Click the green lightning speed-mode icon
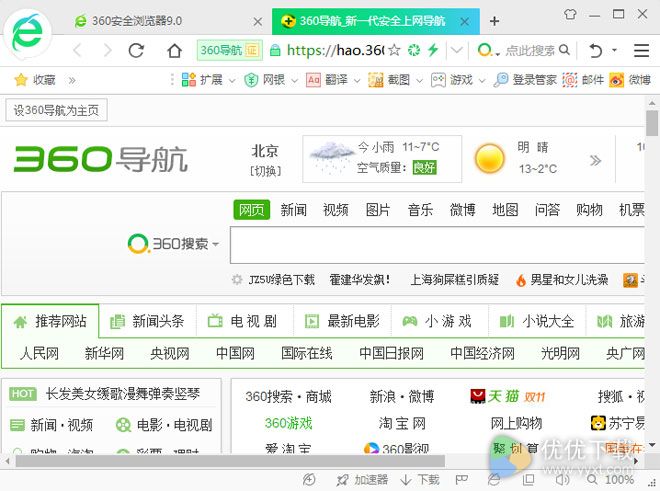The width and height of the screenshot is (660, 491). click(x=433, y=50)
